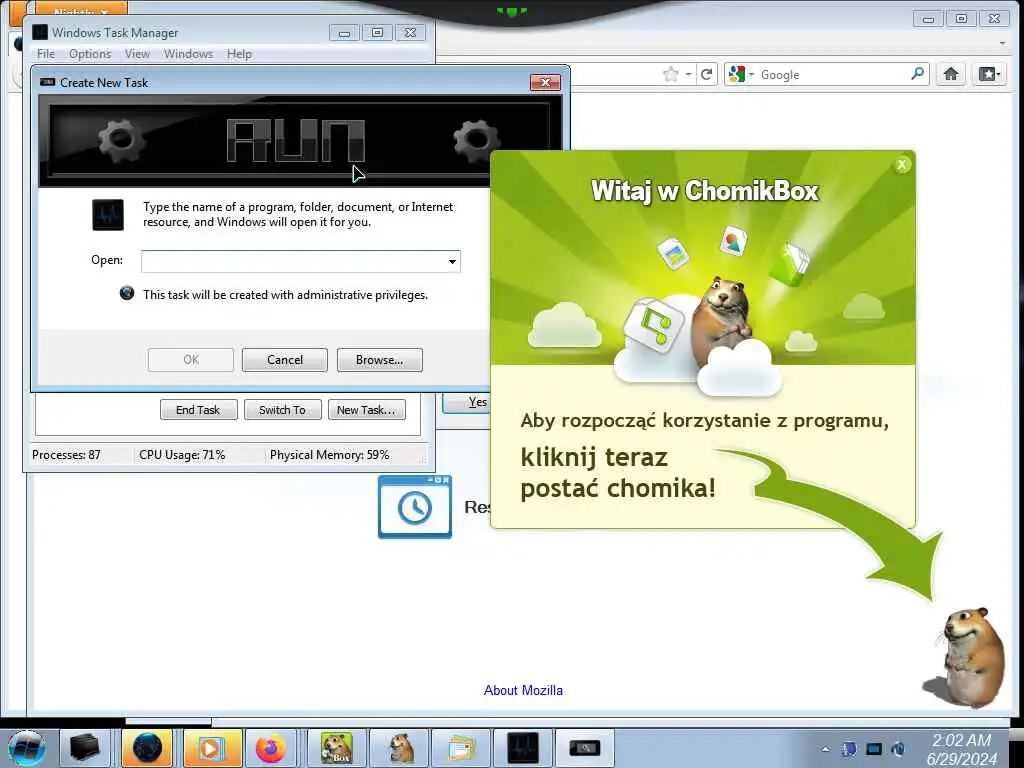This screenshot has height=768, width=1024.
Task: Open the black box taskbar application
Action: 84,748
